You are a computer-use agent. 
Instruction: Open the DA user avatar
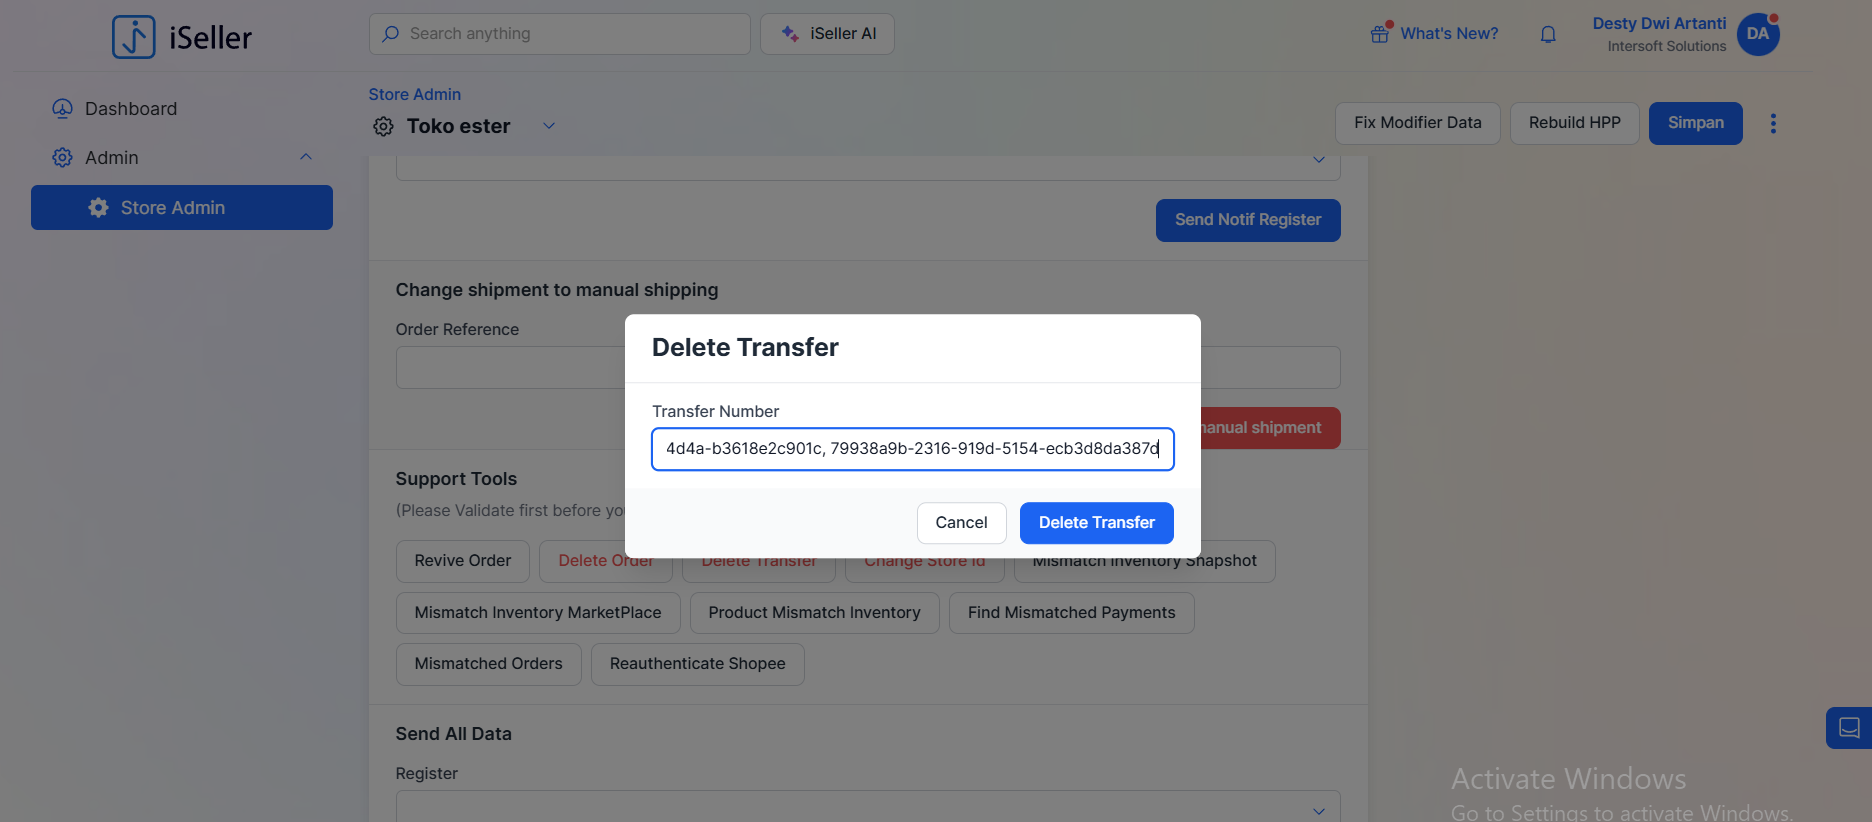(x=1757, y=35)
